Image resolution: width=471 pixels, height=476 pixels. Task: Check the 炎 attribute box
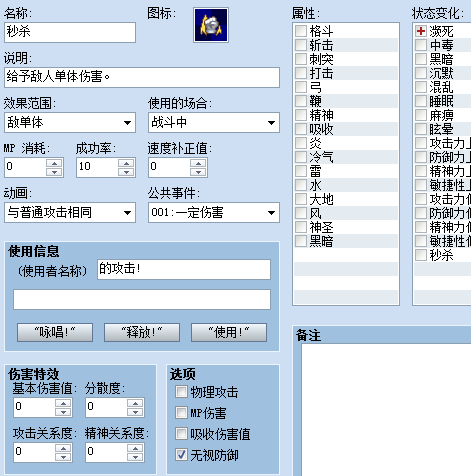(301, 143)
